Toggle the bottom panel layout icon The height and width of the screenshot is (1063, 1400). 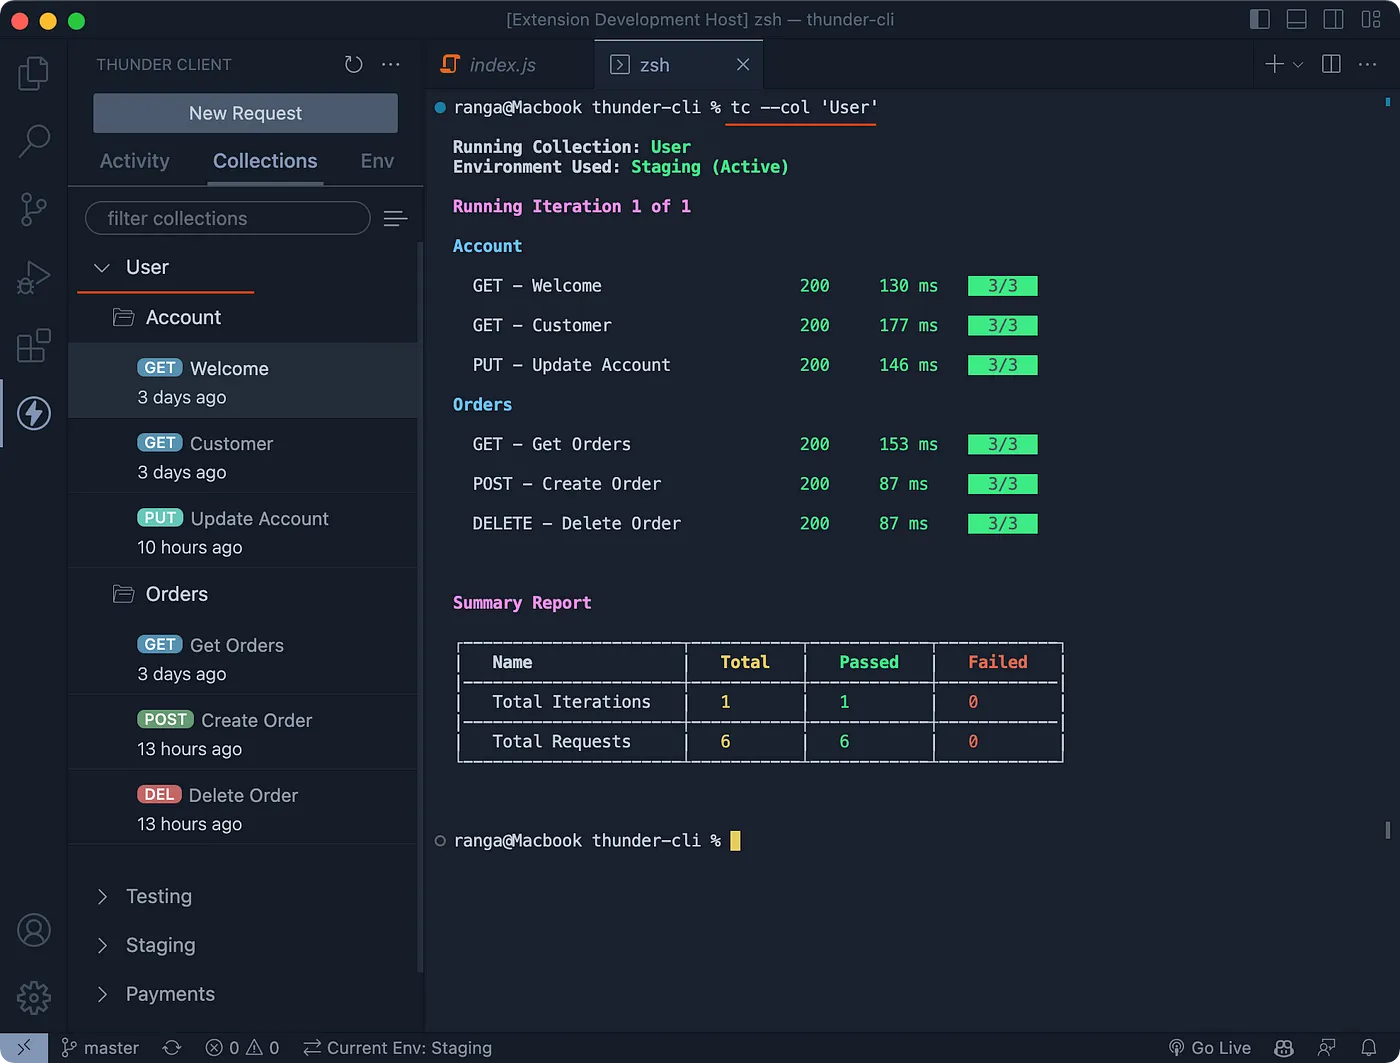[x=1297, y=19]
